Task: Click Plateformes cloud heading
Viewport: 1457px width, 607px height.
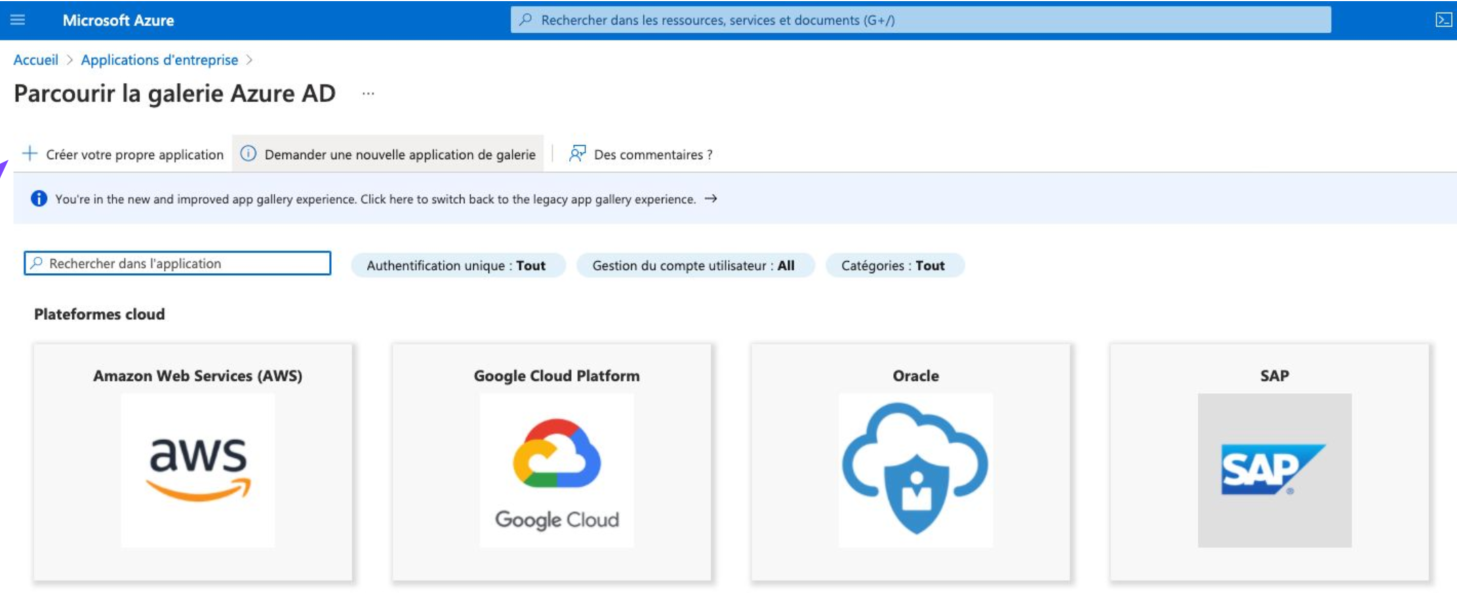Action: tap(99, 314)
